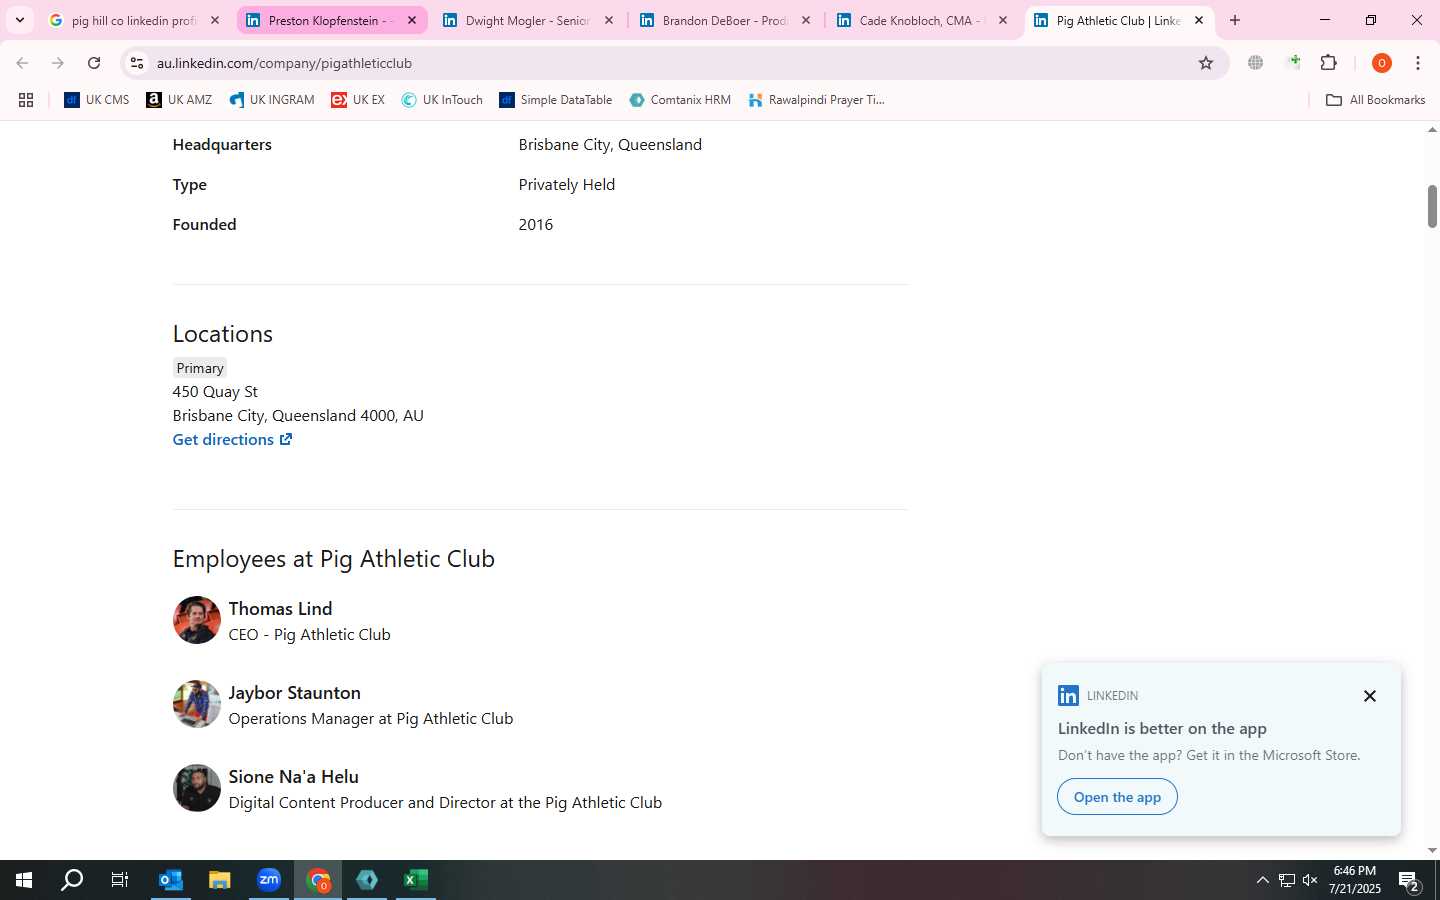Open Jaybor Staunton's profile name link
1440x900 pixels.
click(294, 693)
